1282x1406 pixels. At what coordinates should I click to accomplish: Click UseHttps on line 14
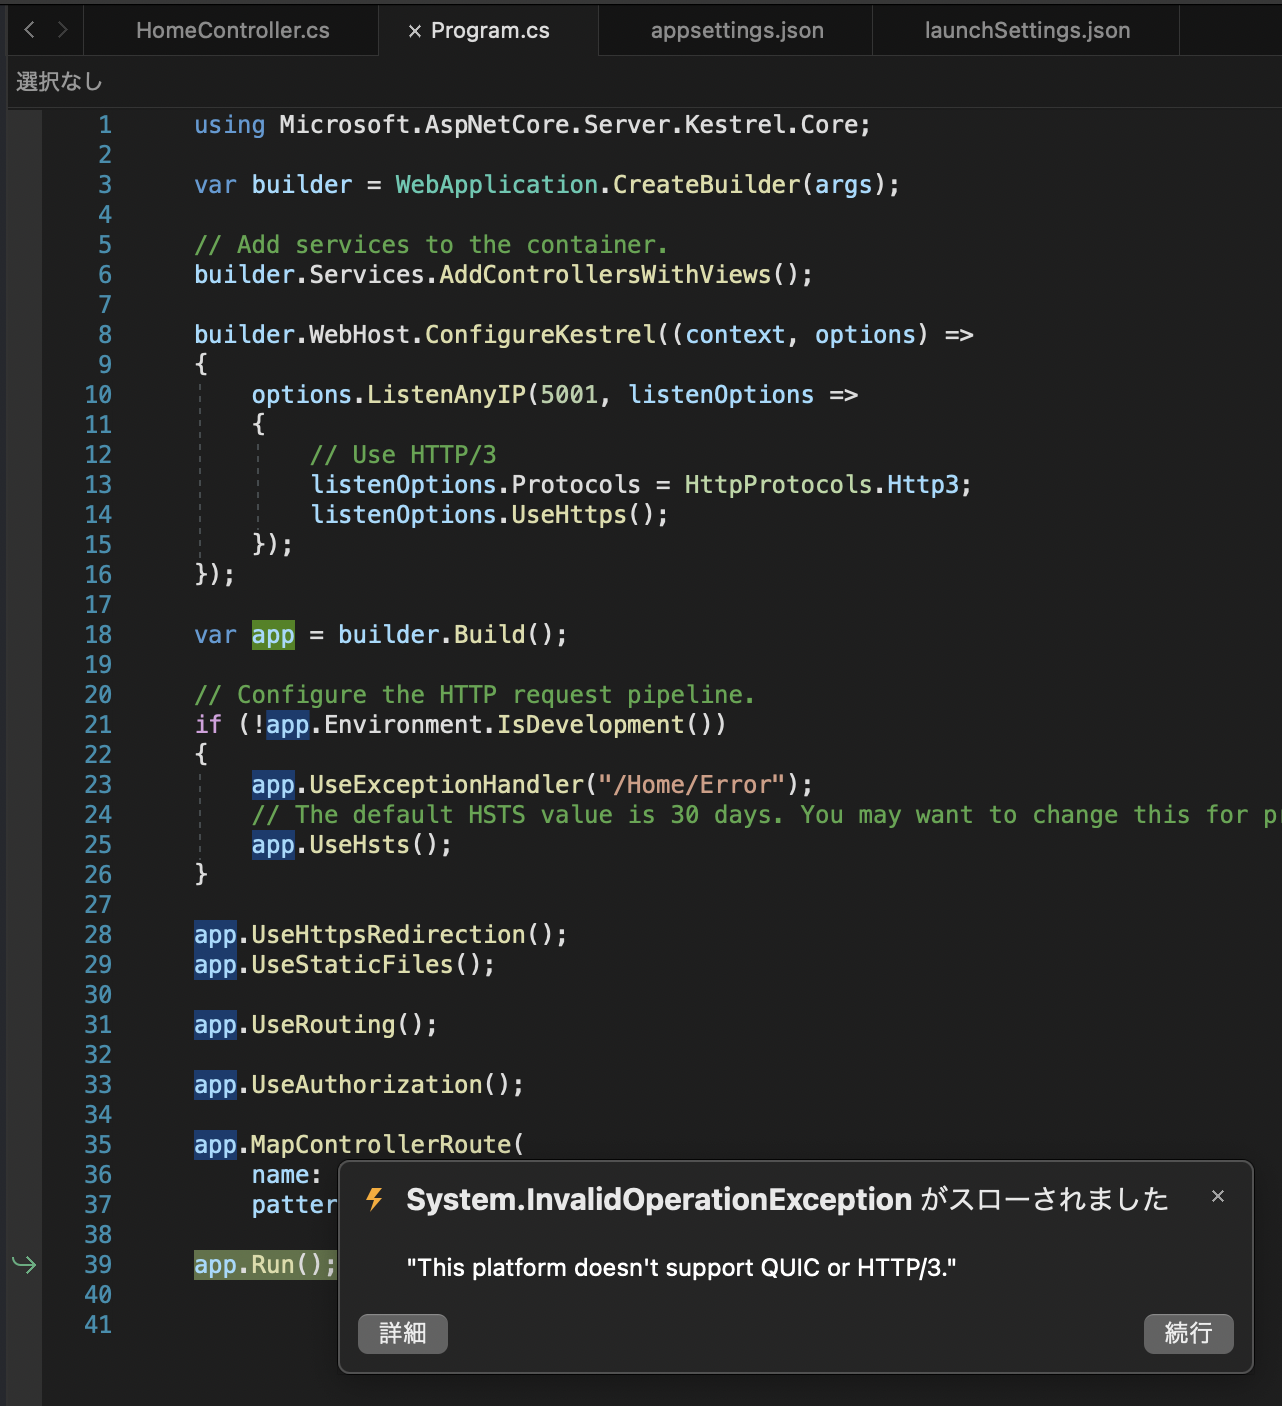coord(569,515)
